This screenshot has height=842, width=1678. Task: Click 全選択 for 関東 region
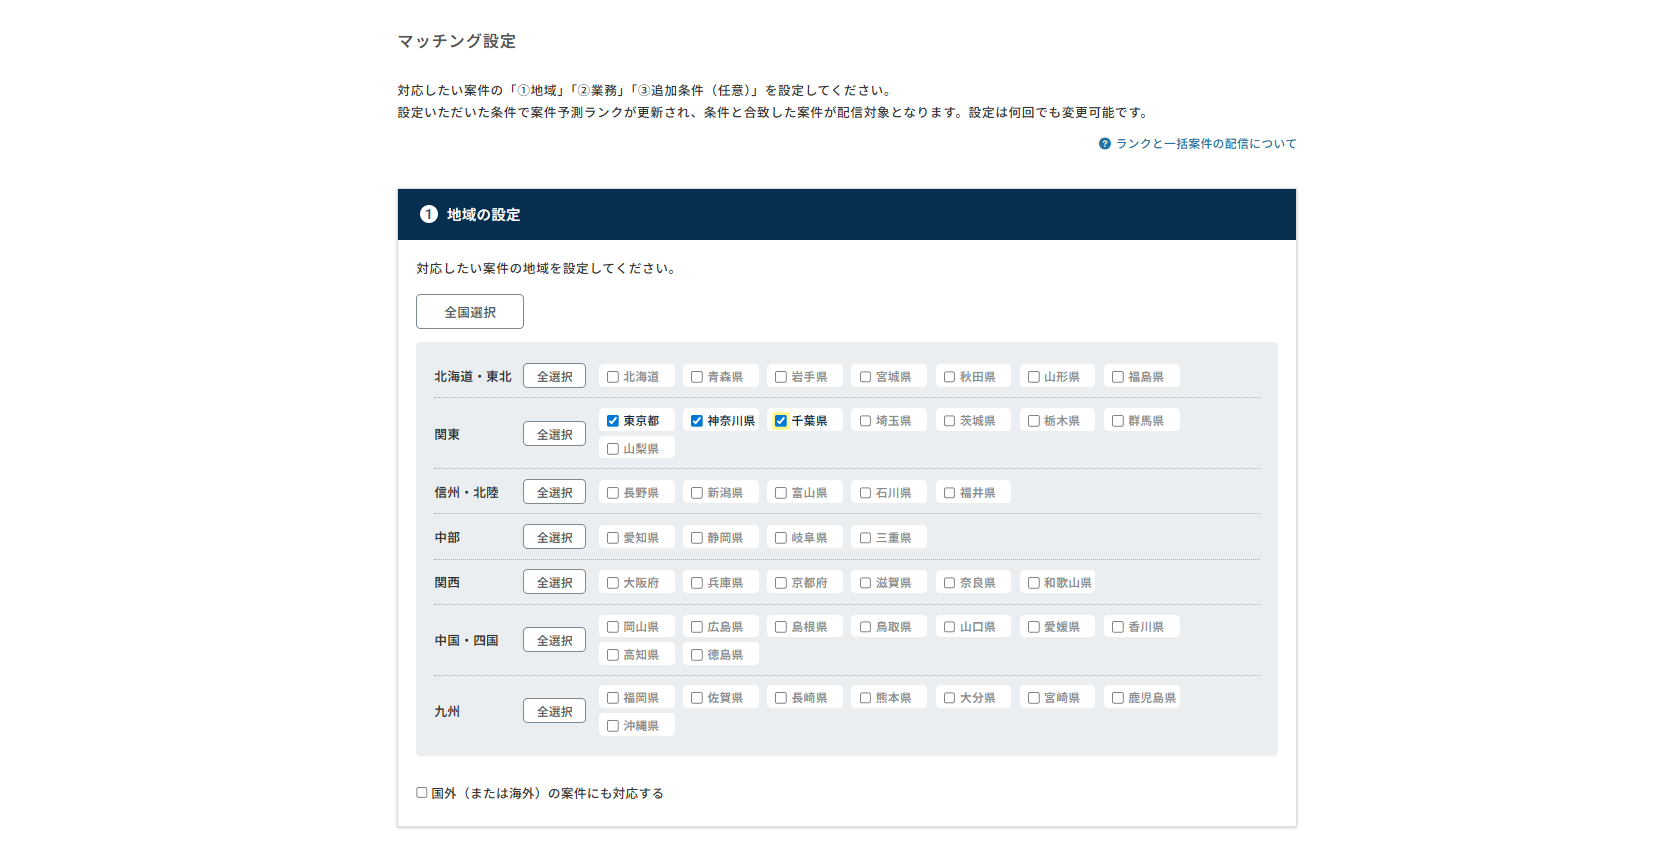pos(554,434)
